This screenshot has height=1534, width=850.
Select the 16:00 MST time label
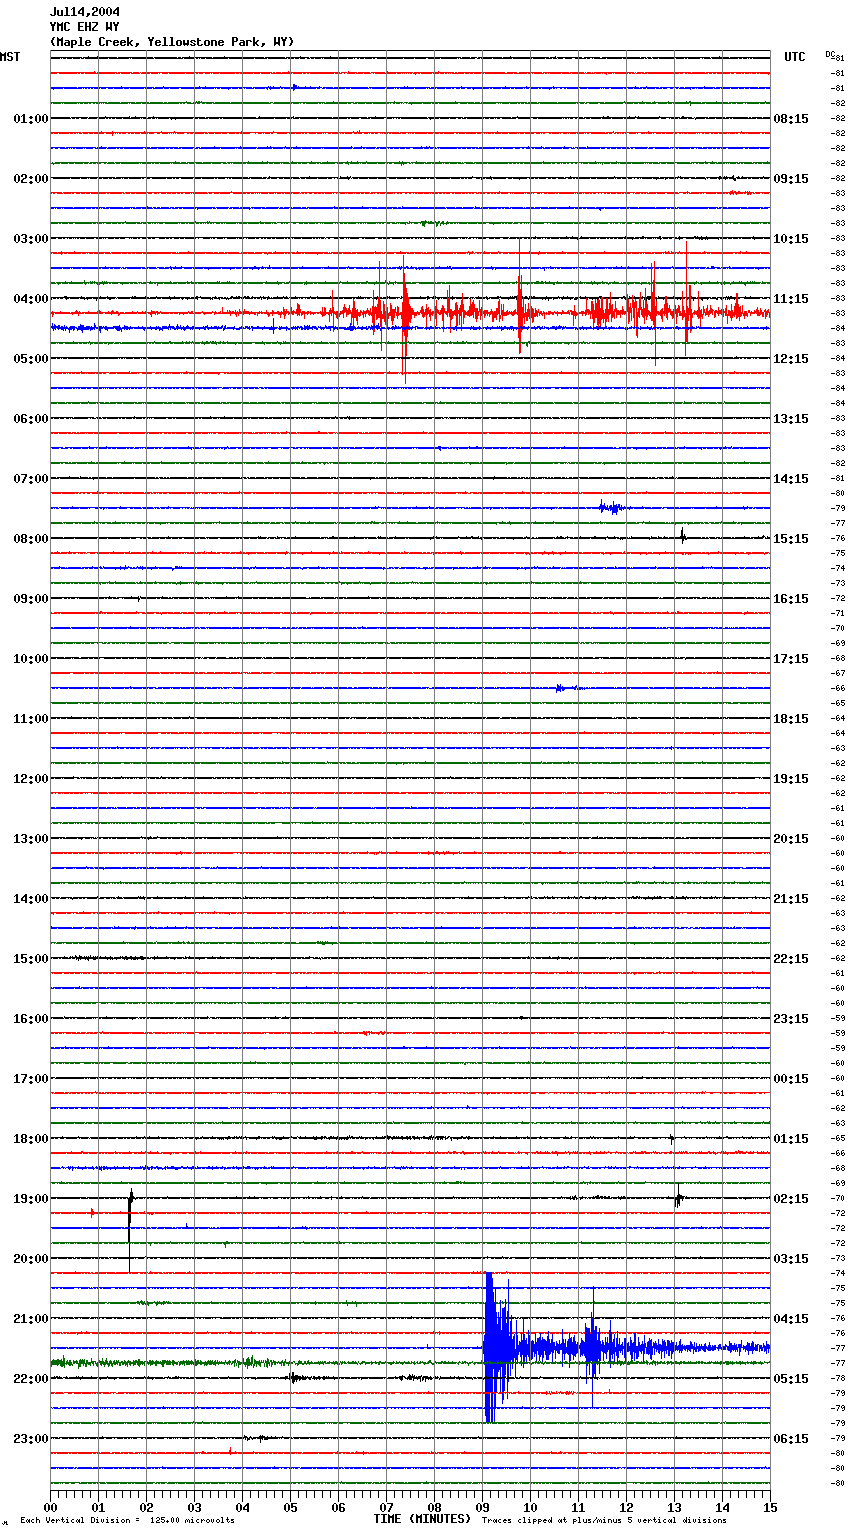[31, 1019]
